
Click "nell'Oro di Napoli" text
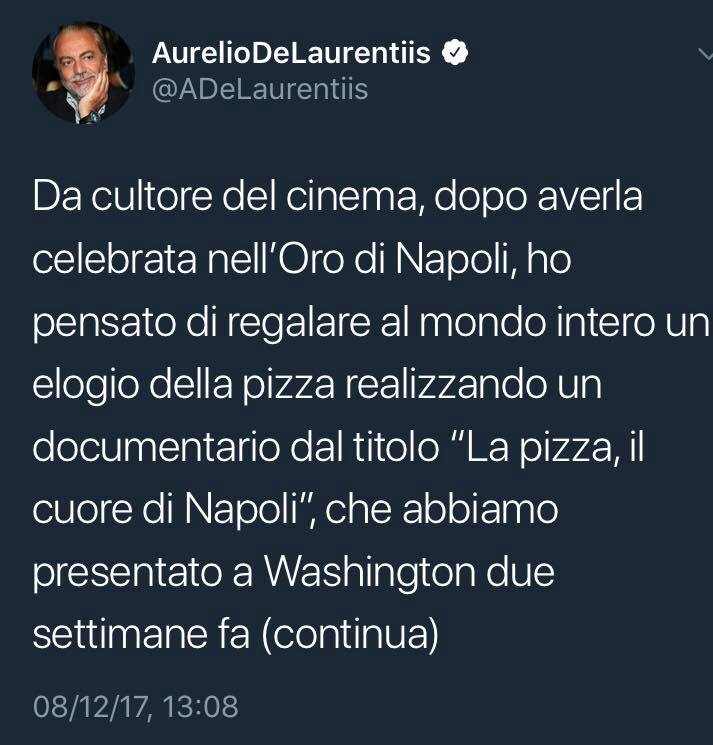tap(361, 259)
